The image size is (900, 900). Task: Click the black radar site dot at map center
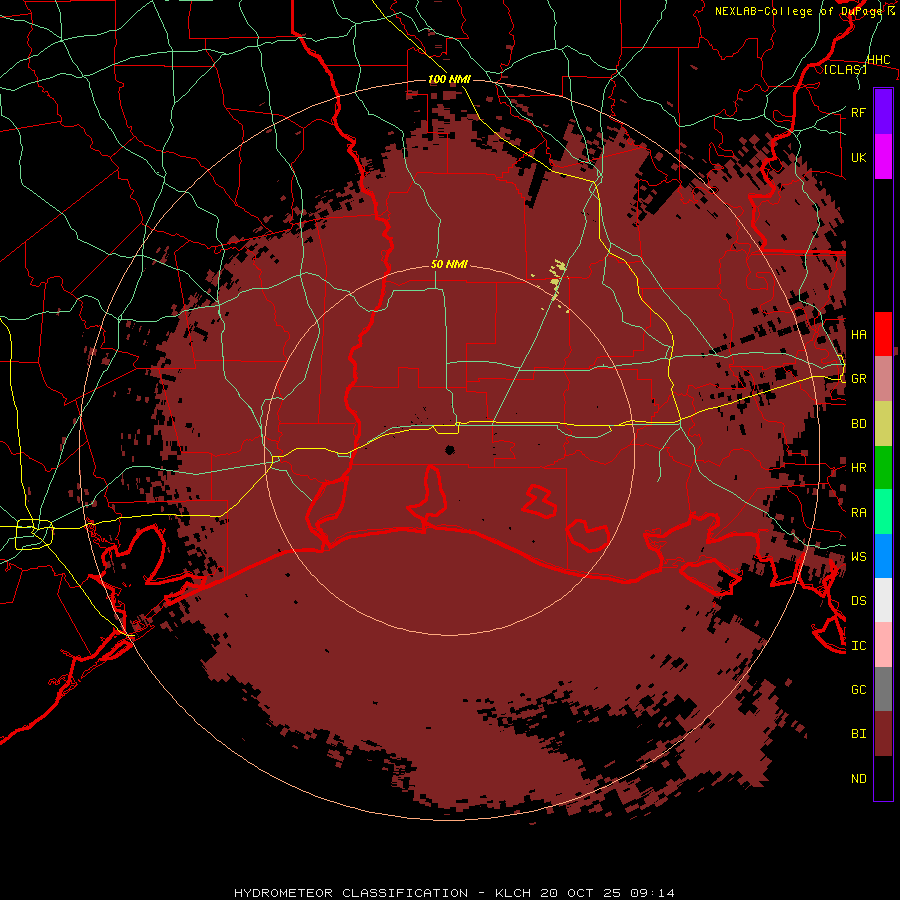(x=449, y=449)
